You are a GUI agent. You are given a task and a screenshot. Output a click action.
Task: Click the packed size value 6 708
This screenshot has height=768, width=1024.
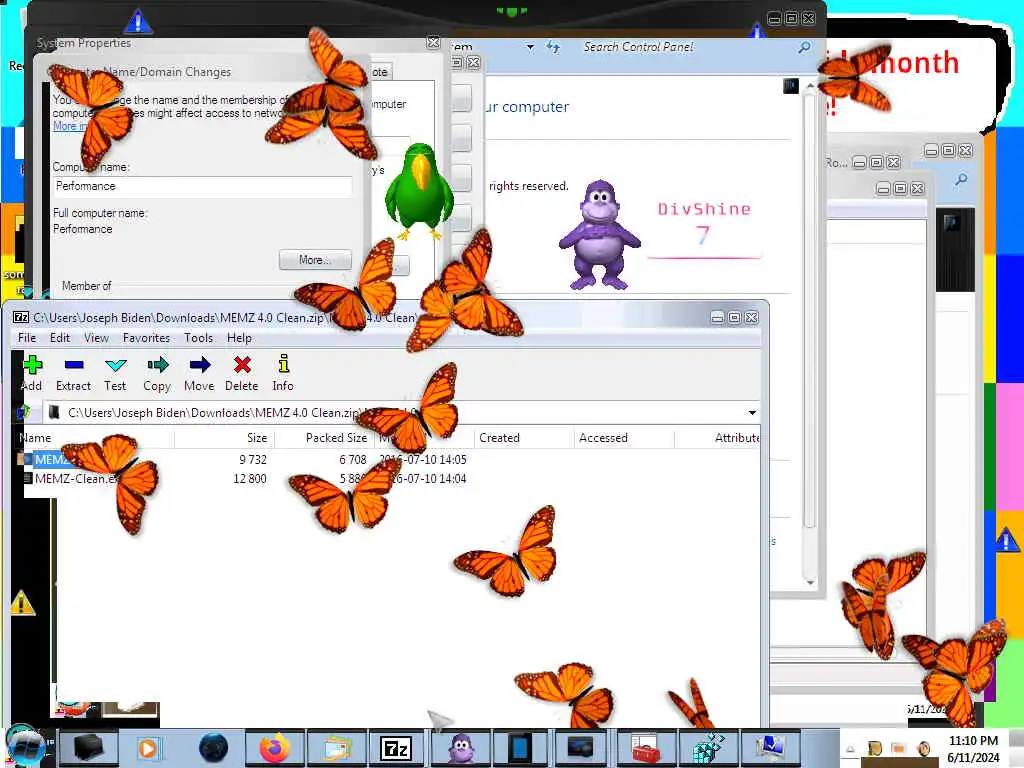point(353,460)
